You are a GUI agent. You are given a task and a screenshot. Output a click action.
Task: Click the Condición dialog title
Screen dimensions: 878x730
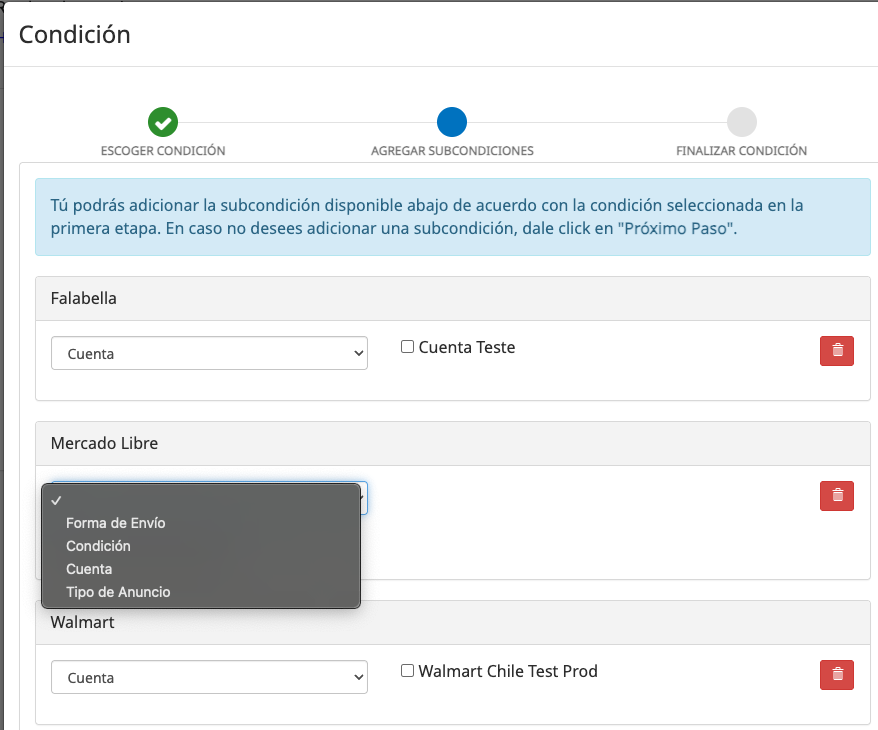click(74, 35)
